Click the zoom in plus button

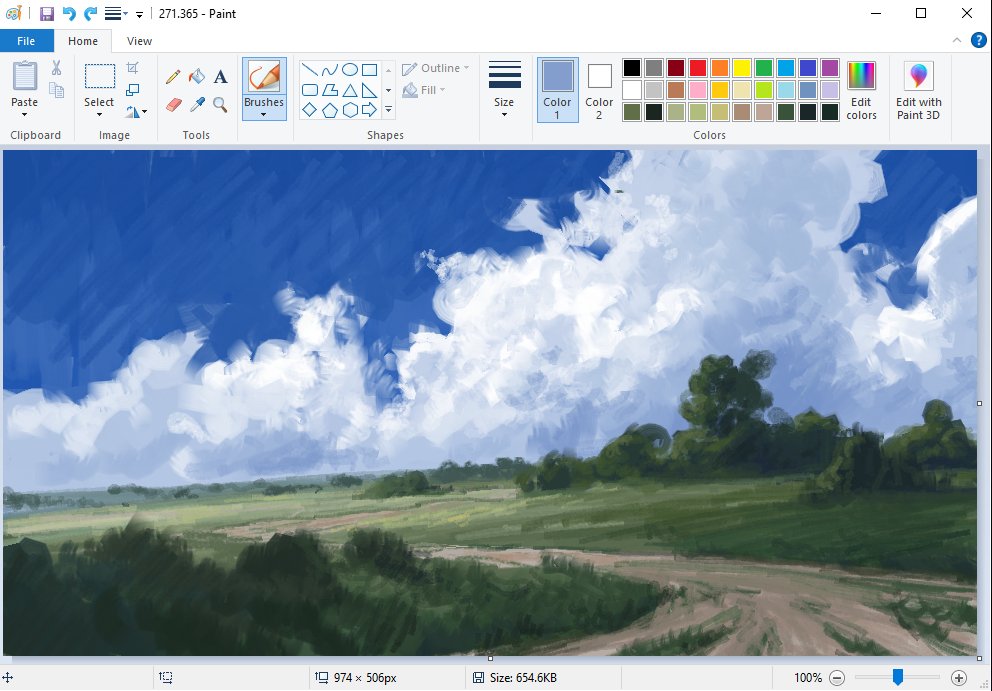[958, 678]
